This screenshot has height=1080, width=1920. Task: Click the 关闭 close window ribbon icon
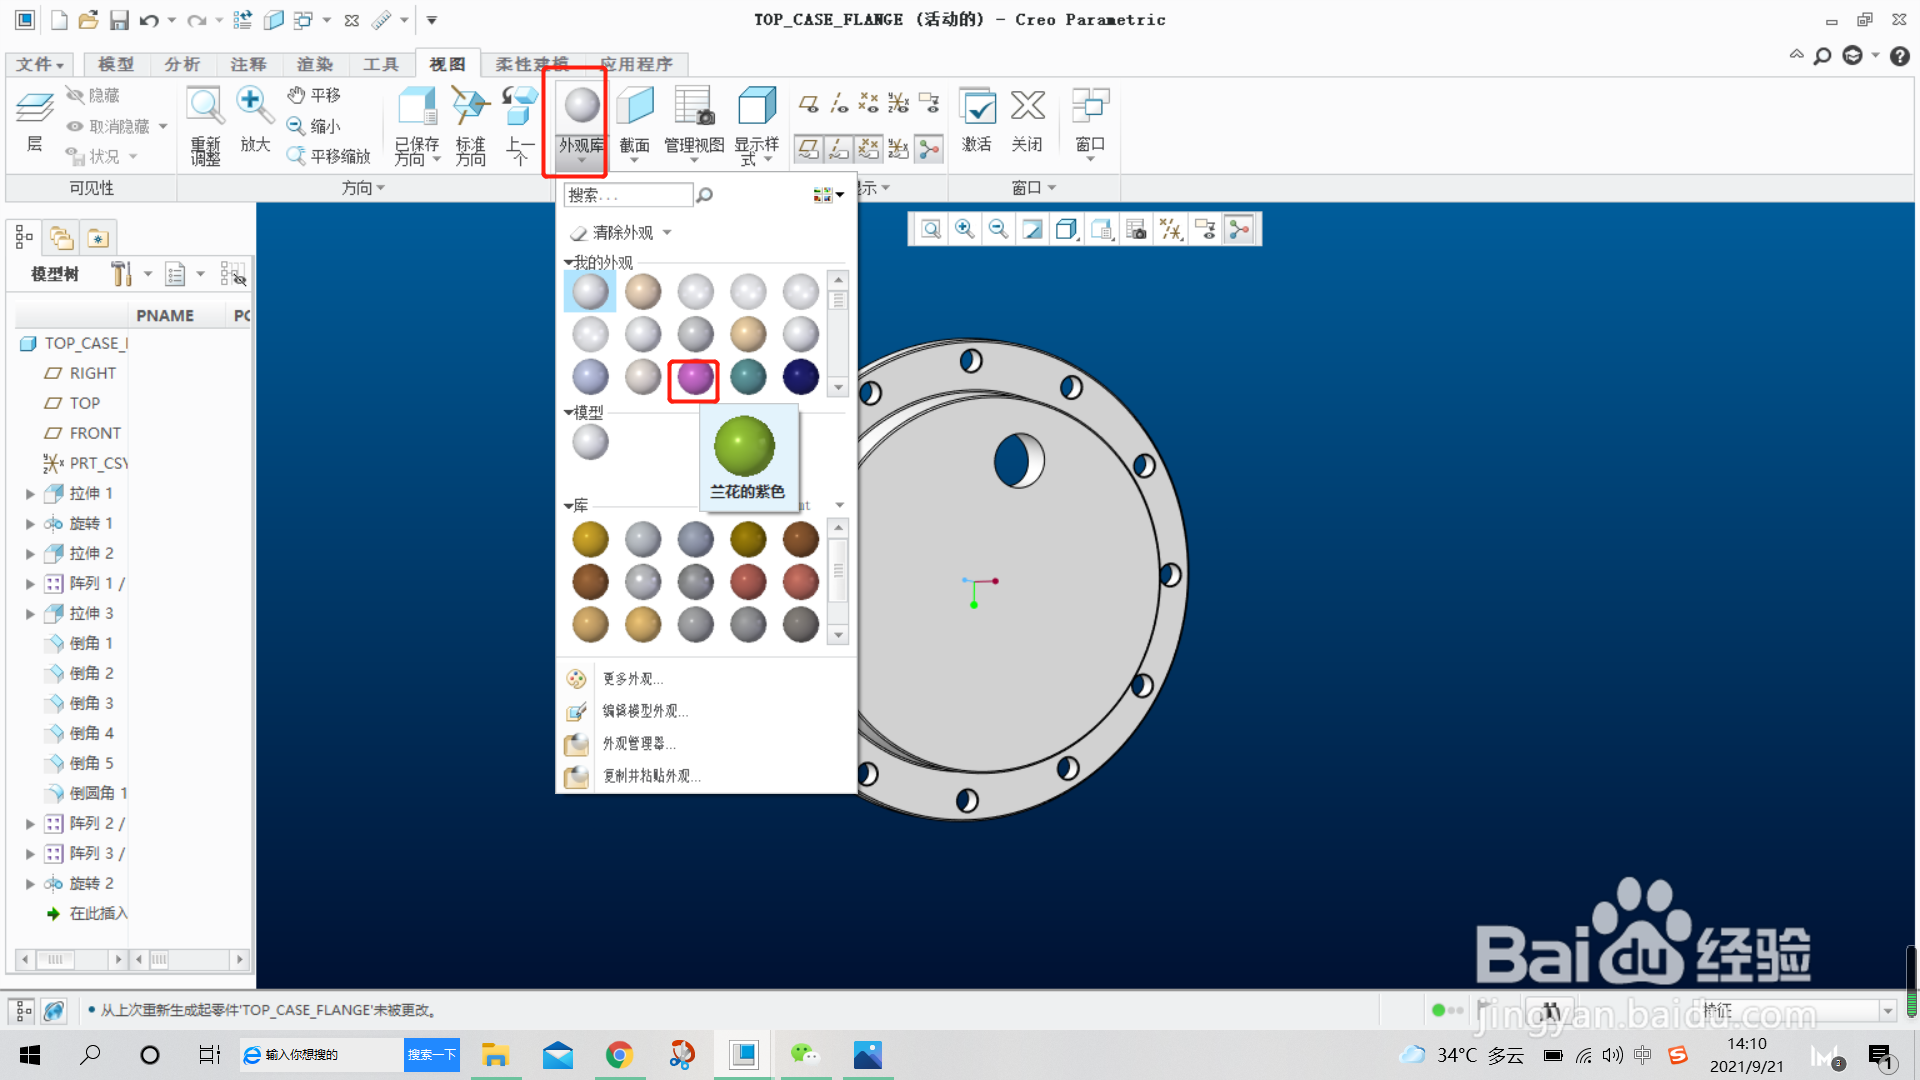click(1027, 120)
